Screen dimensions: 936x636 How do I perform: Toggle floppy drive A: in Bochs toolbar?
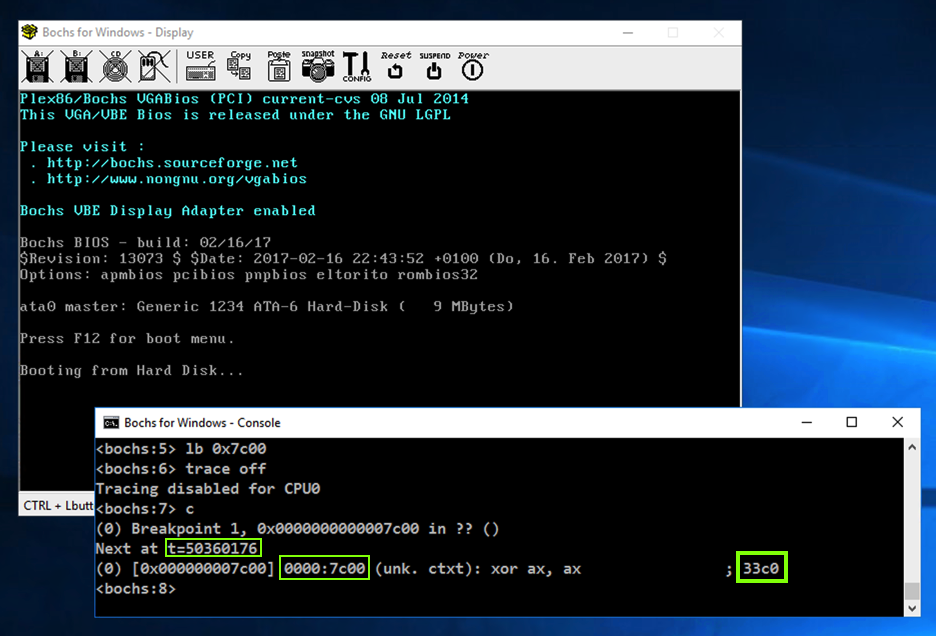point(38,66)
